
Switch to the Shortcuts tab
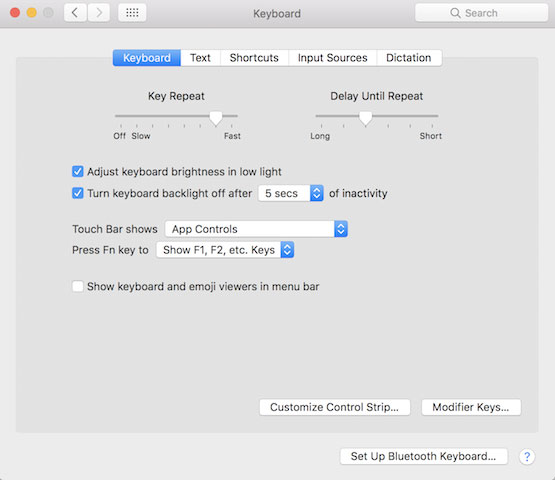point(254,58)
